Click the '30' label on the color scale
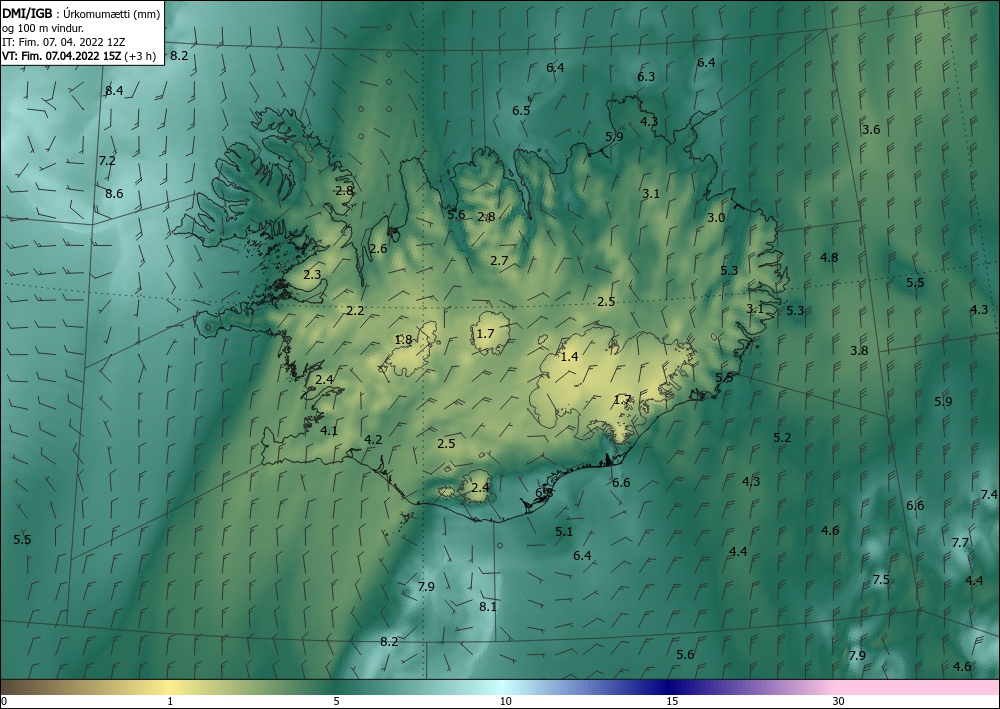 839,701
